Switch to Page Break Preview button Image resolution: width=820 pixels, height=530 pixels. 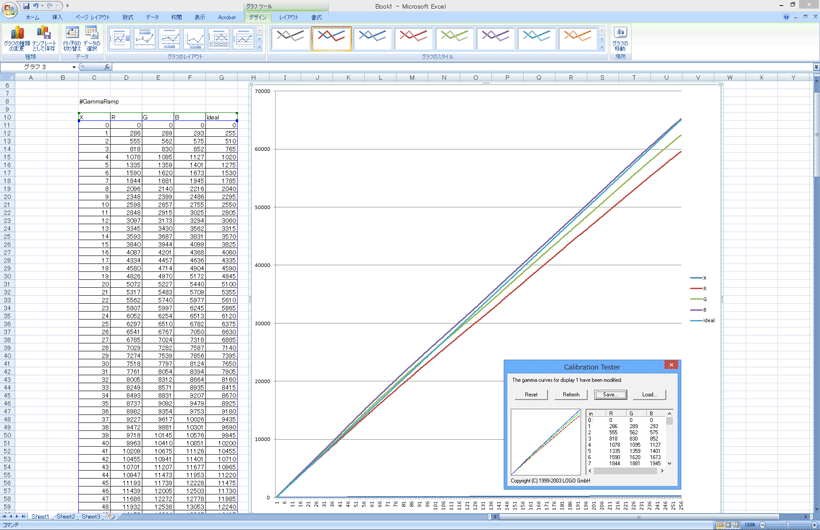[736, 525]
